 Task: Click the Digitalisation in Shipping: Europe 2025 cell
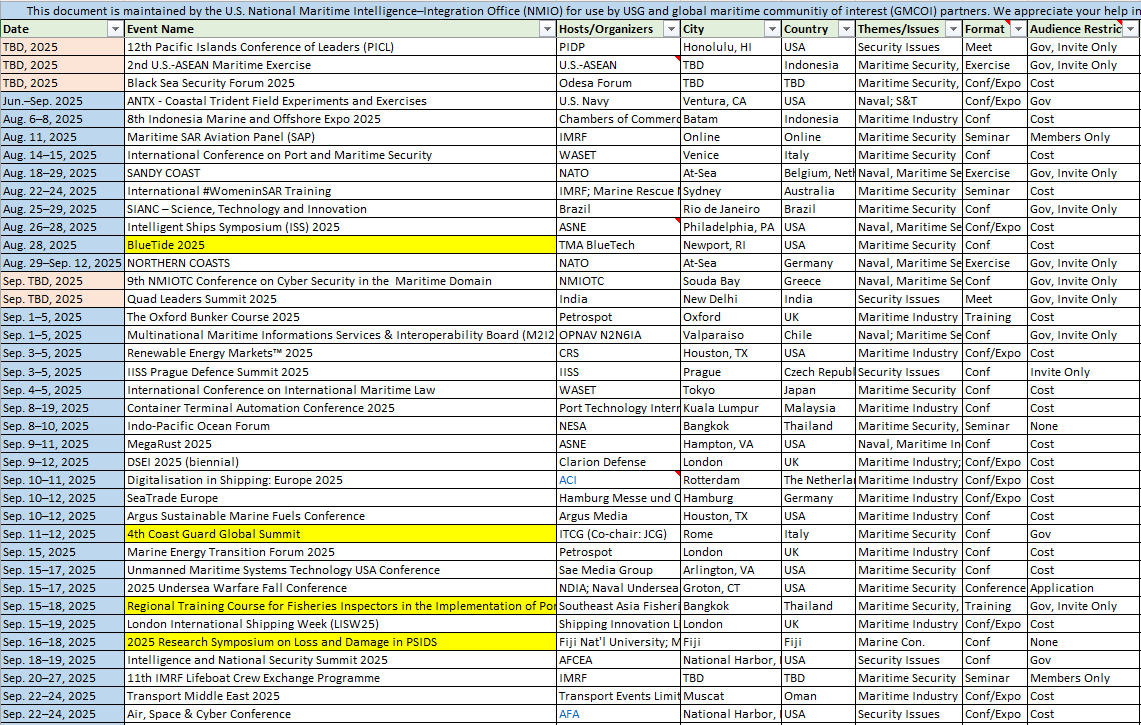click(x=341, y=480)
